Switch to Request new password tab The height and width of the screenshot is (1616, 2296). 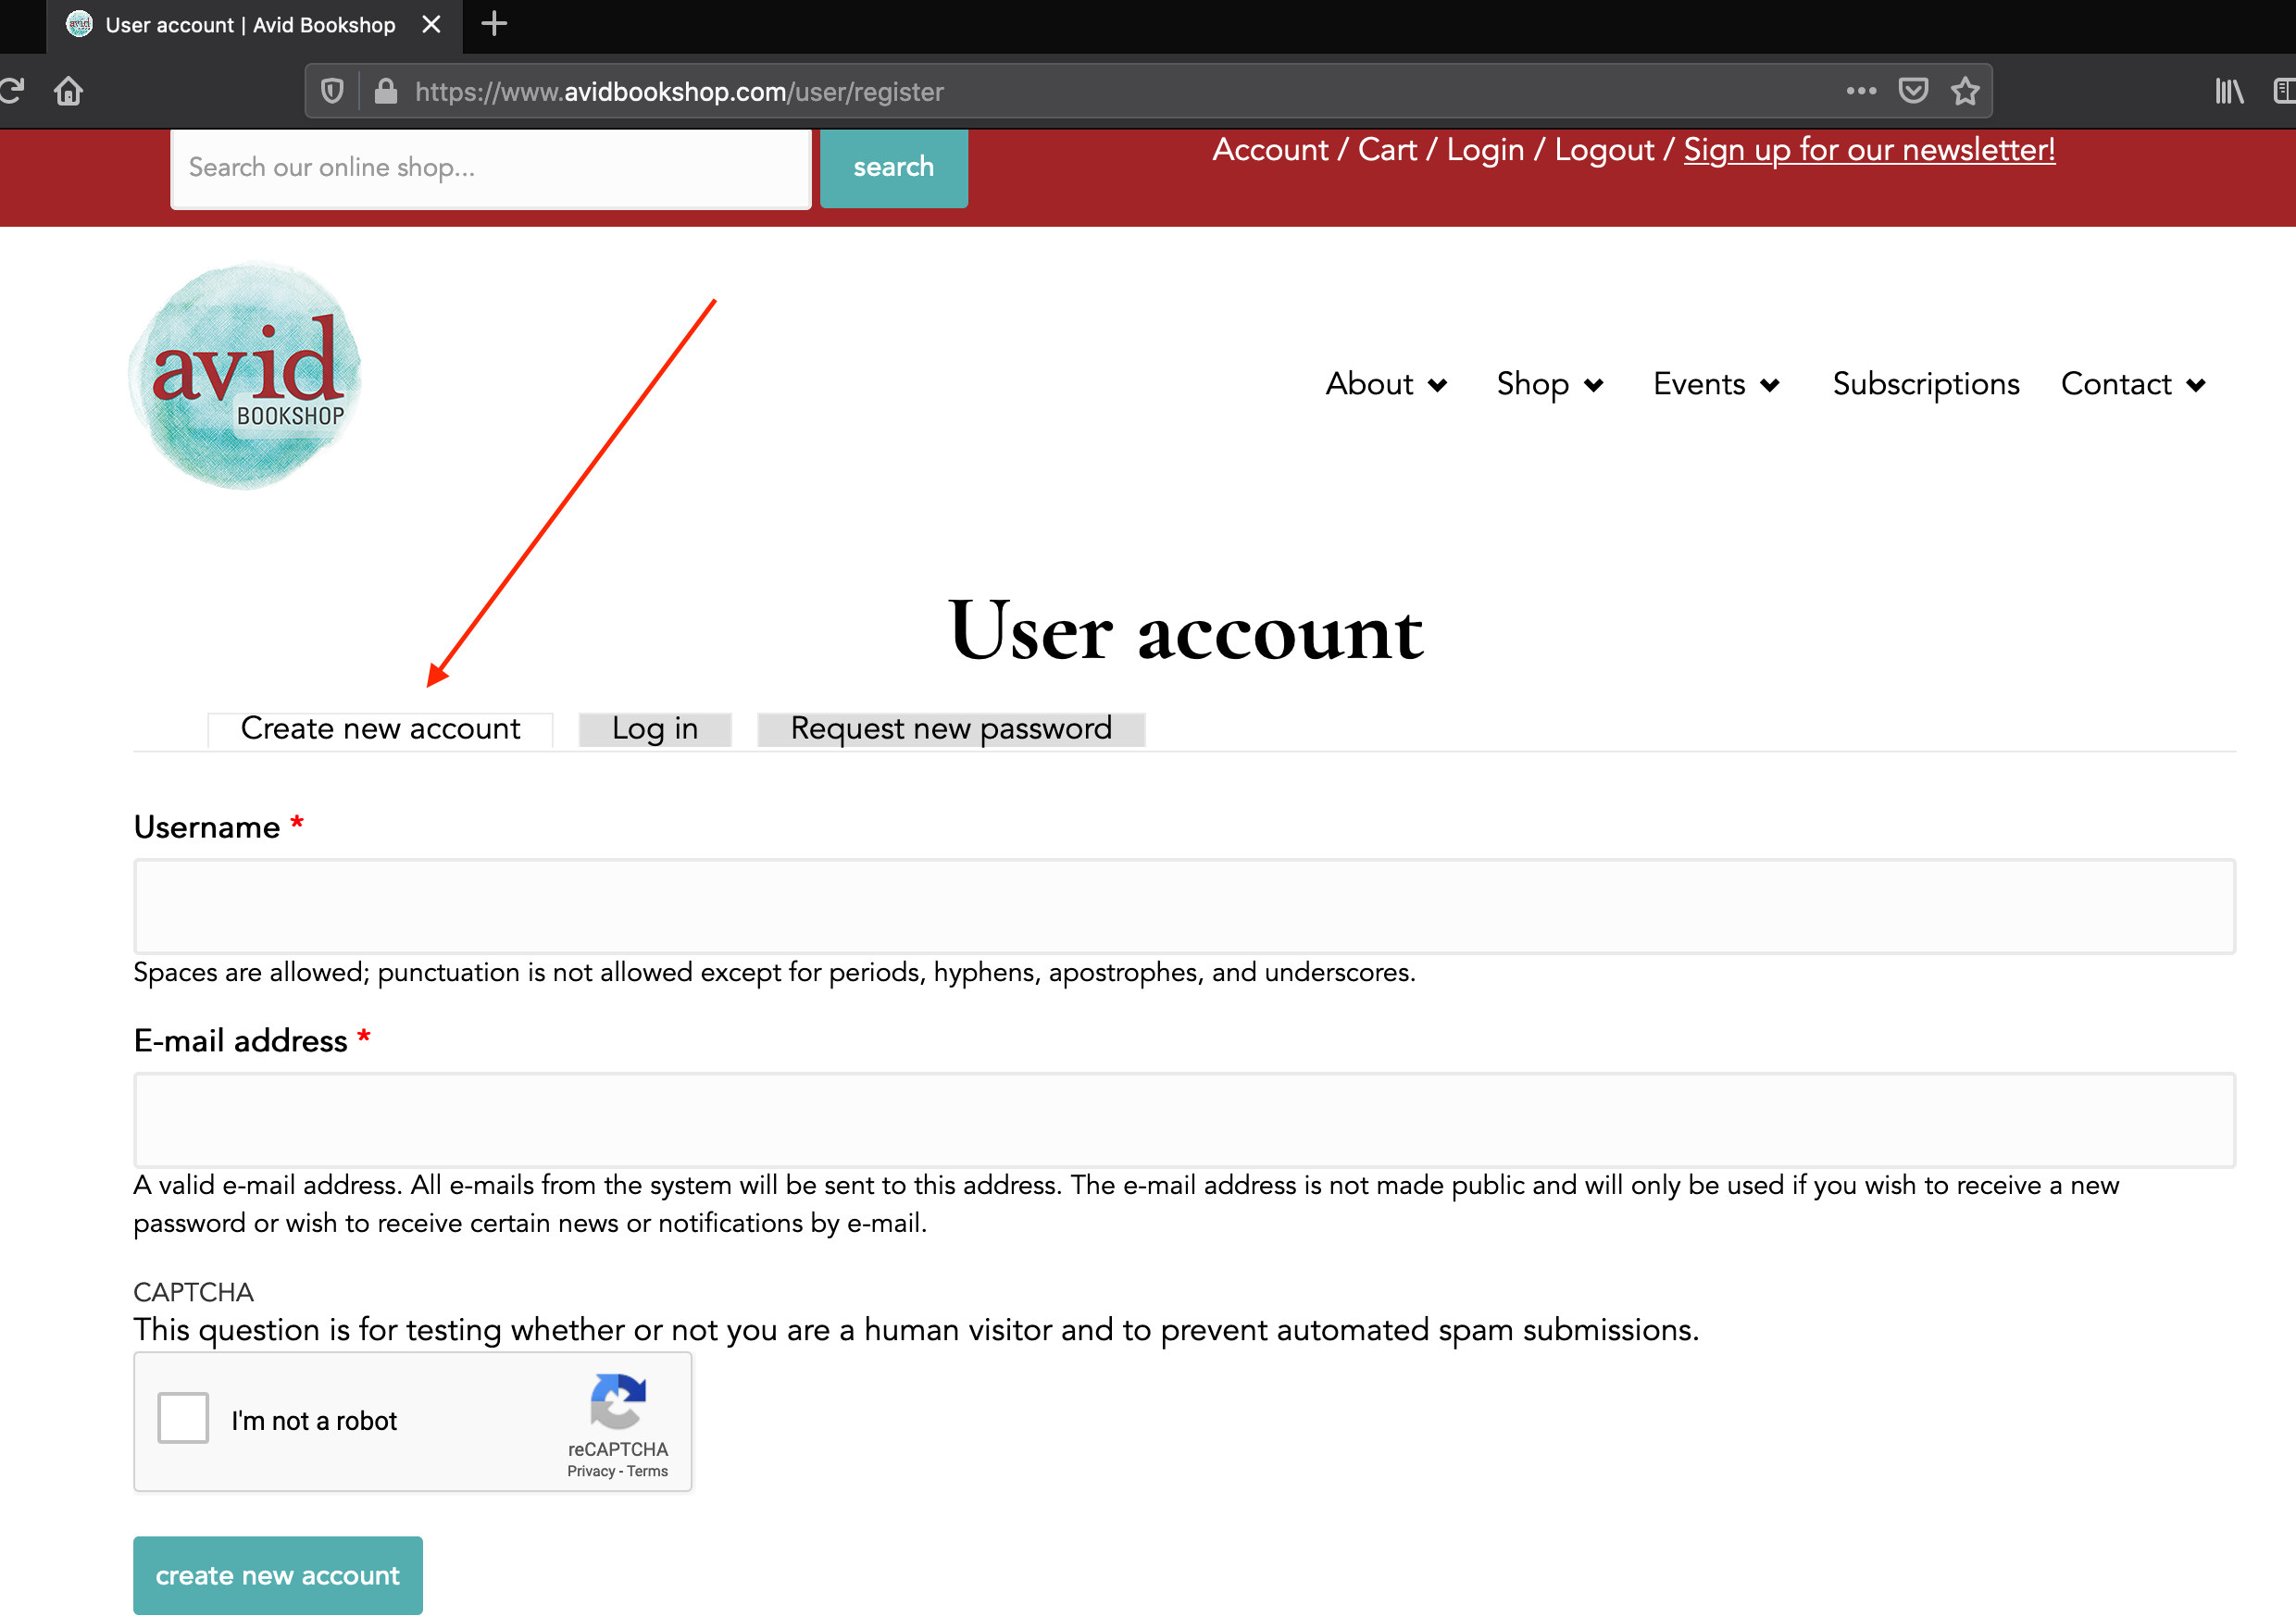(x=951, y=728)
